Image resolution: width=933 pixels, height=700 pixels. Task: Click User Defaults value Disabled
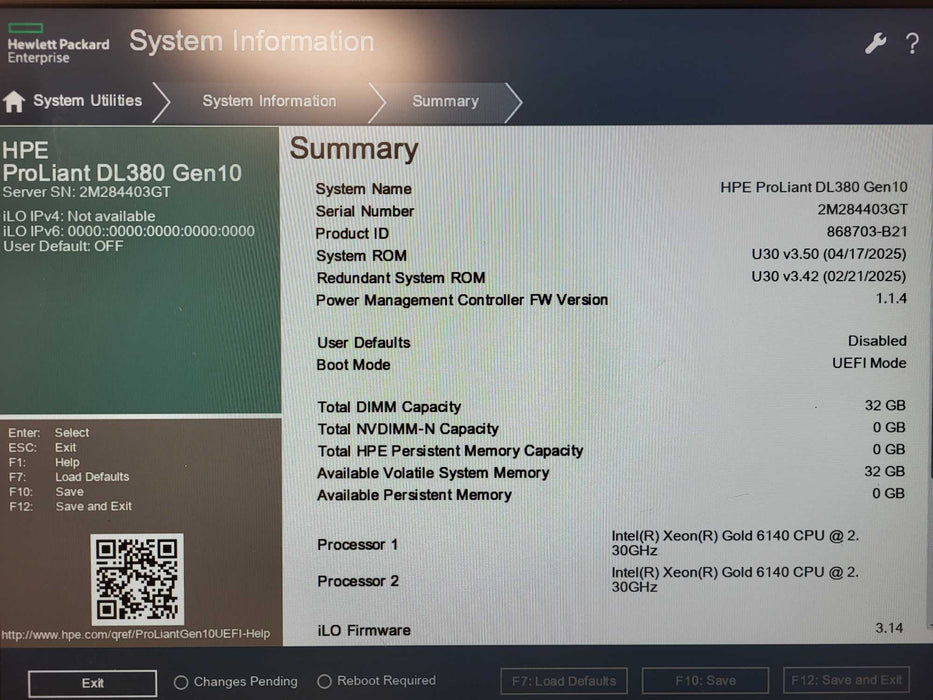[877, 341]
